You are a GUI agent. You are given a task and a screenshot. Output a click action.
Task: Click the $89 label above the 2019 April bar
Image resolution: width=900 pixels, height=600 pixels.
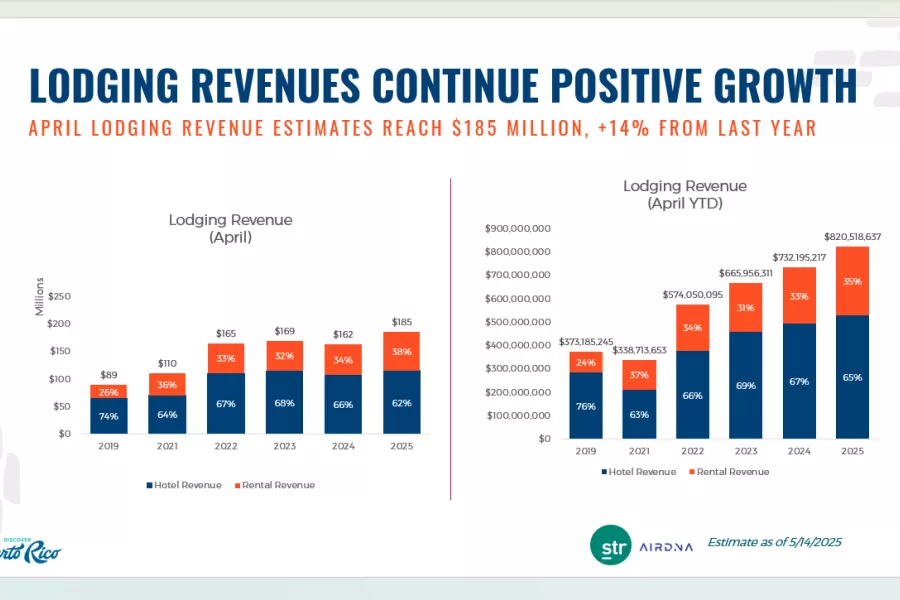click(x=108, y=375)
